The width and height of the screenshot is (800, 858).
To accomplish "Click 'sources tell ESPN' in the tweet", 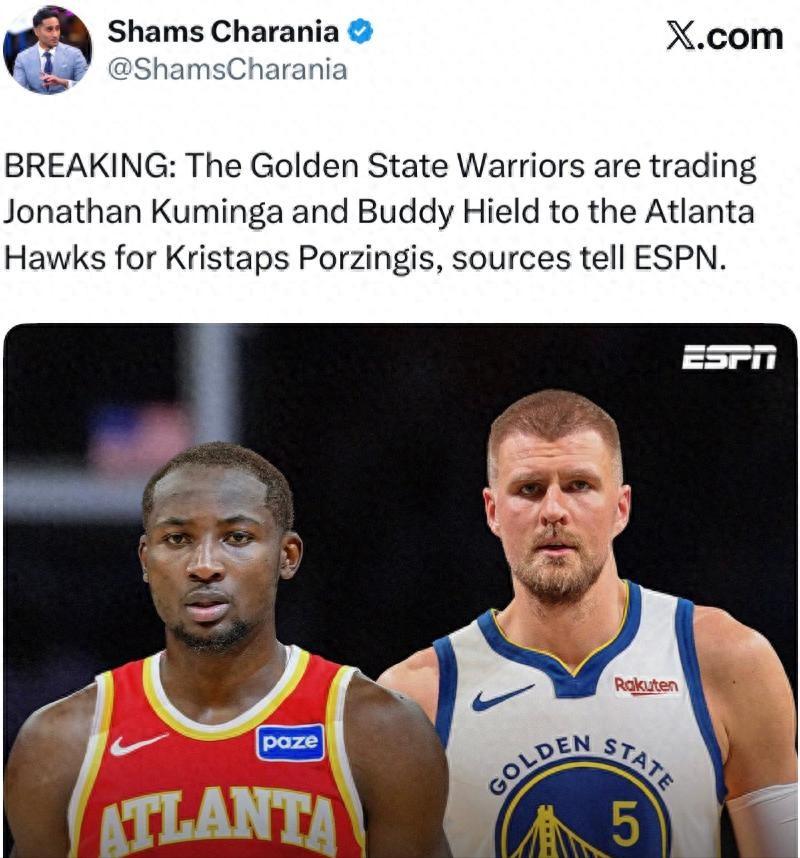I will (x=589, y=258).
